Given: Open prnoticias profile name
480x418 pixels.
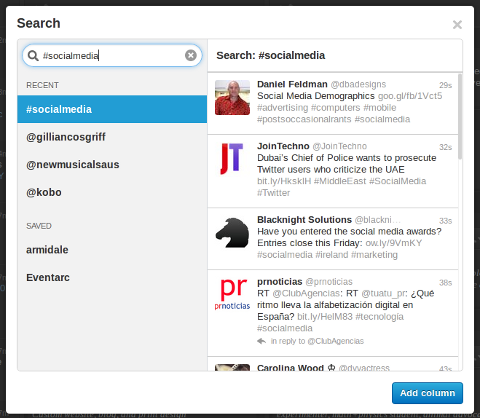Looking at the screenshot, I should coord(280,282).
